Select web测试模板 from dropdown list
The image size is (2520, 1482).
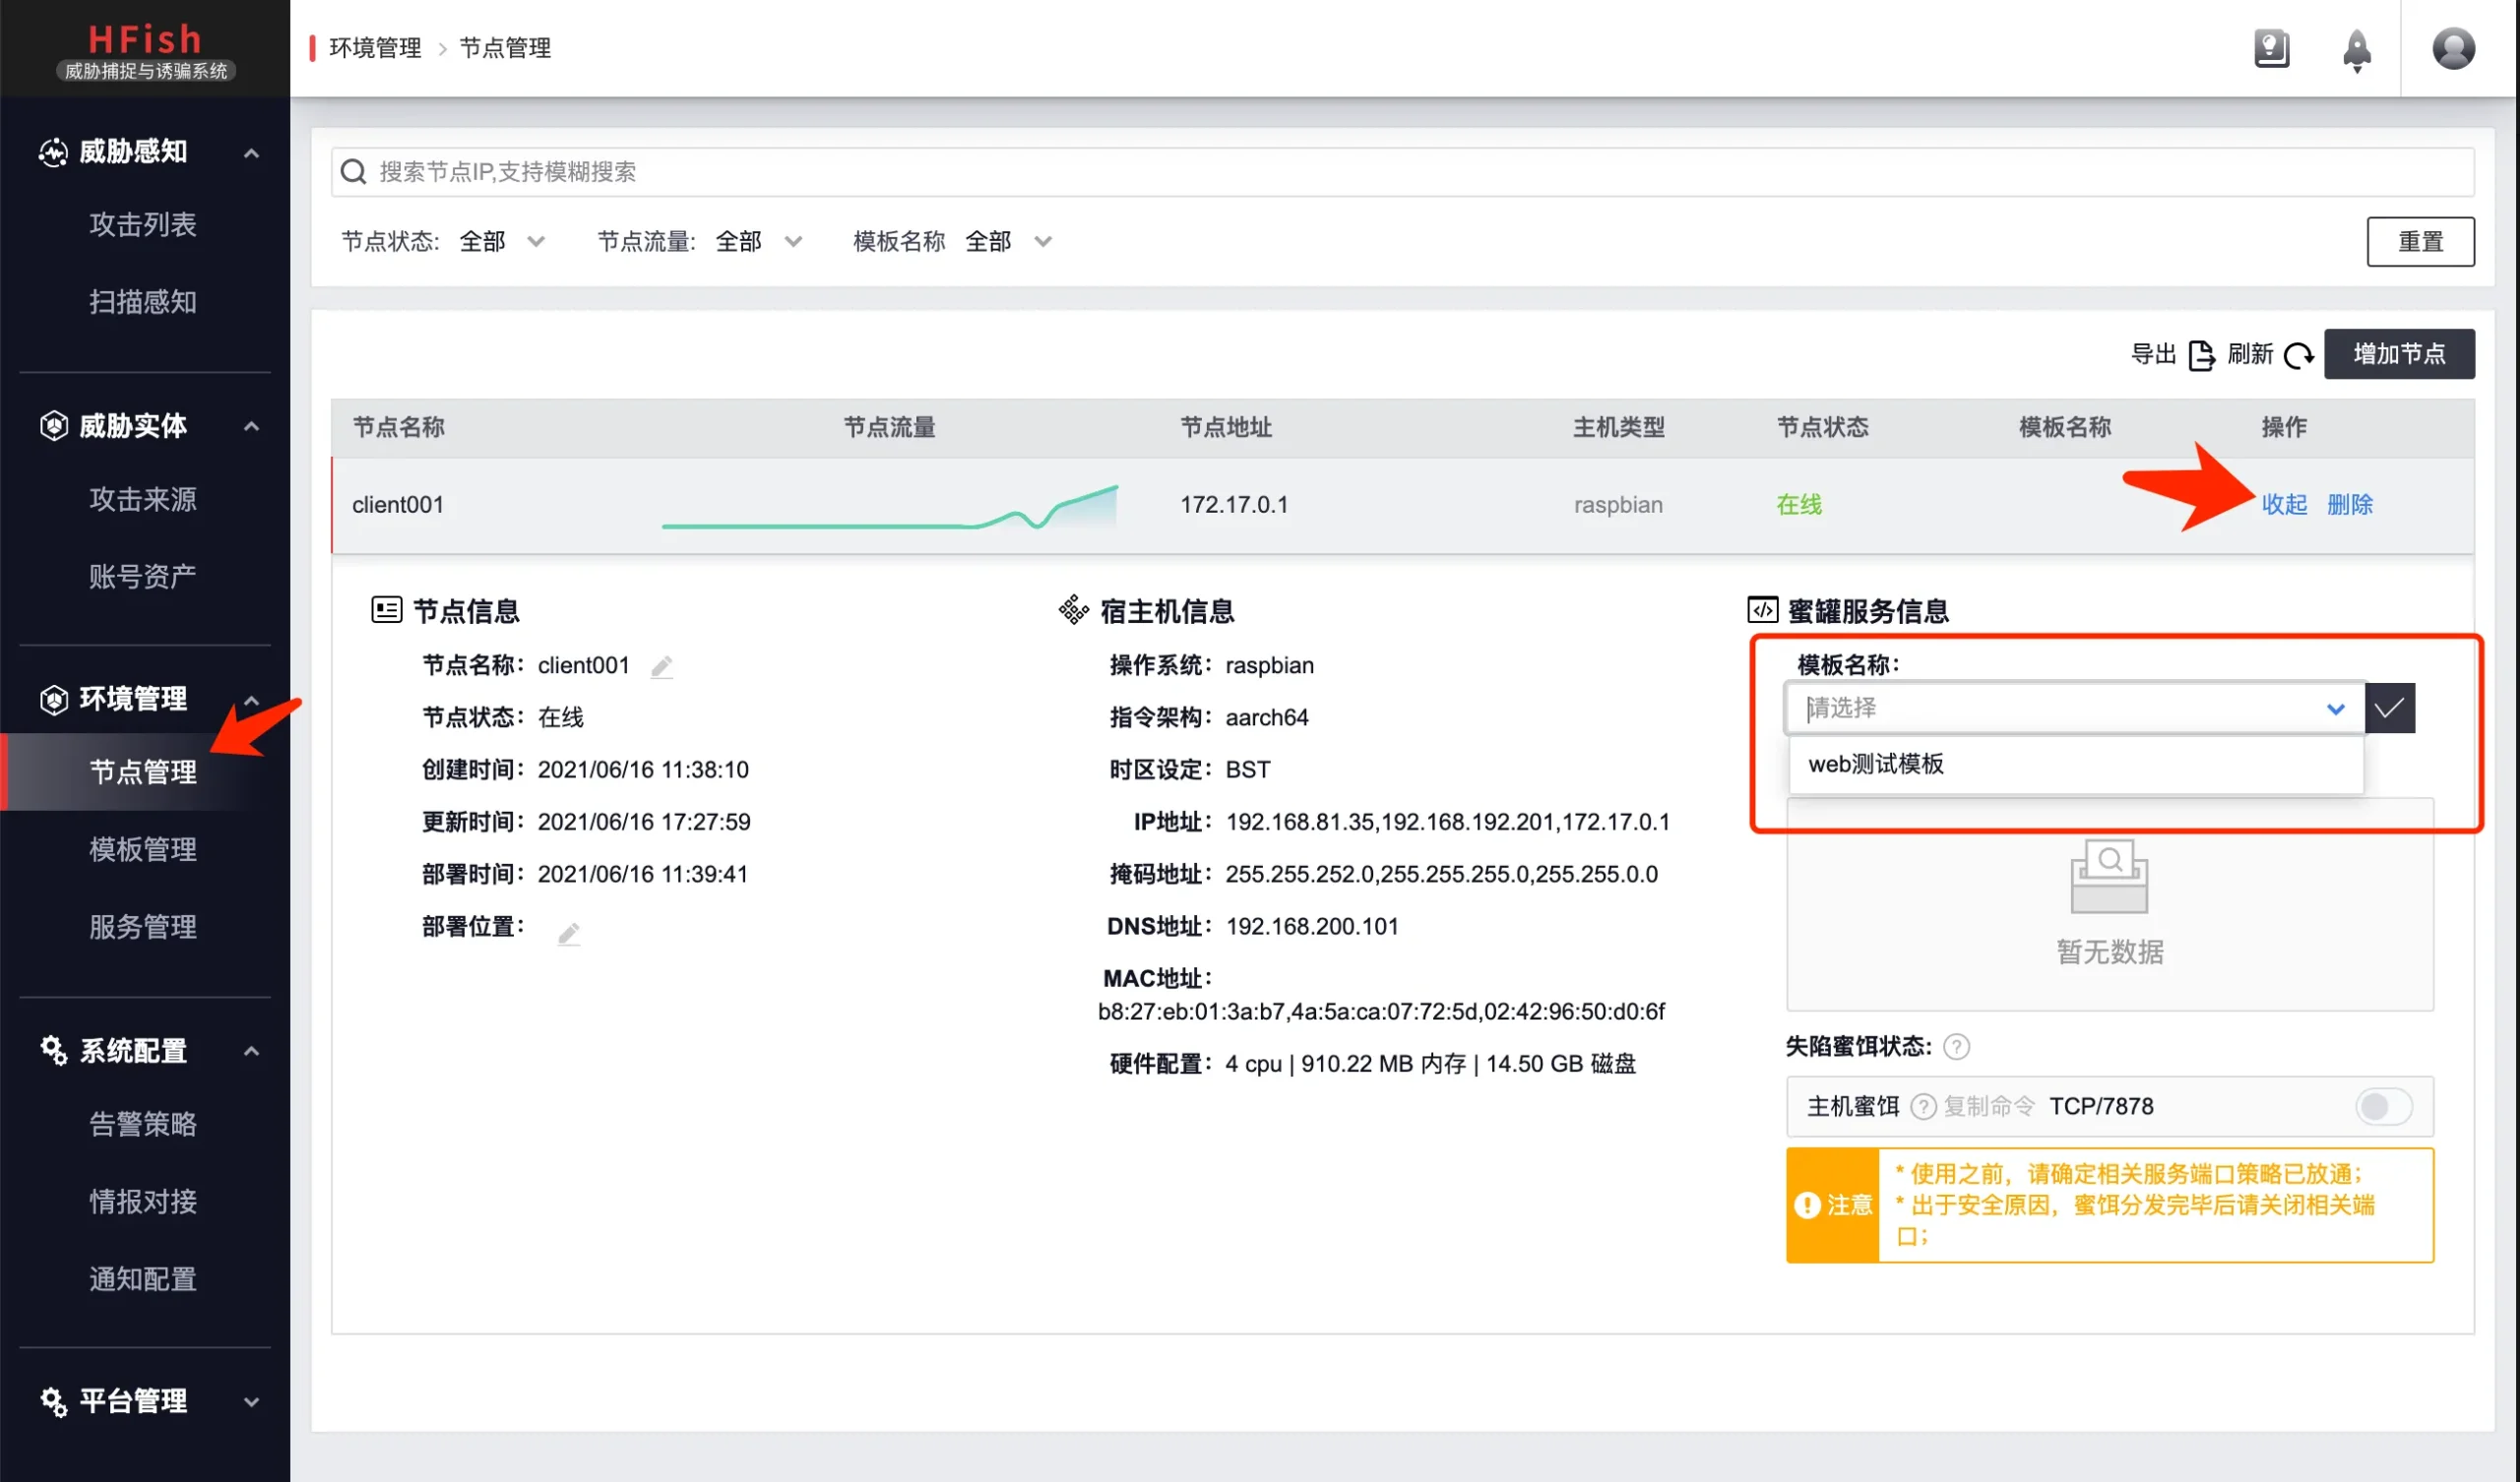[x=2075, y=765]
